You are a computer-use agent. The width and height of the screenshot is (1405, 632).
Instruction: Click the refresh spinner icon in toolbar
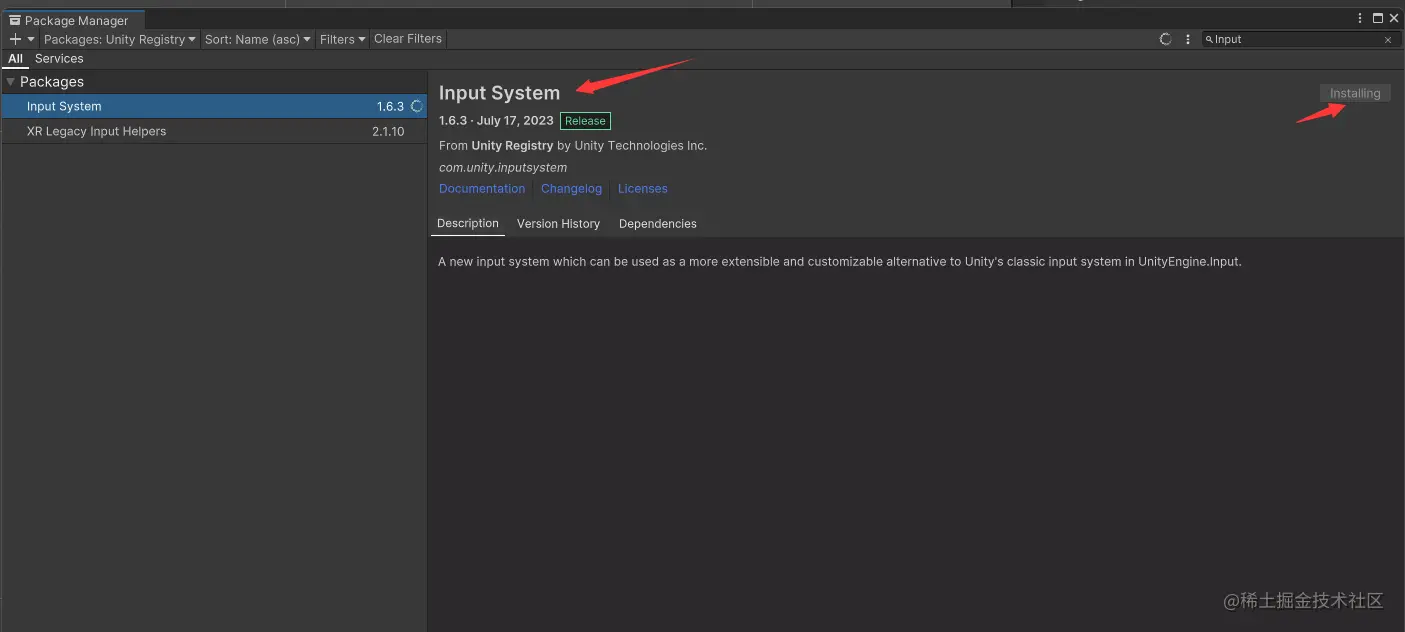point(1165,39)
